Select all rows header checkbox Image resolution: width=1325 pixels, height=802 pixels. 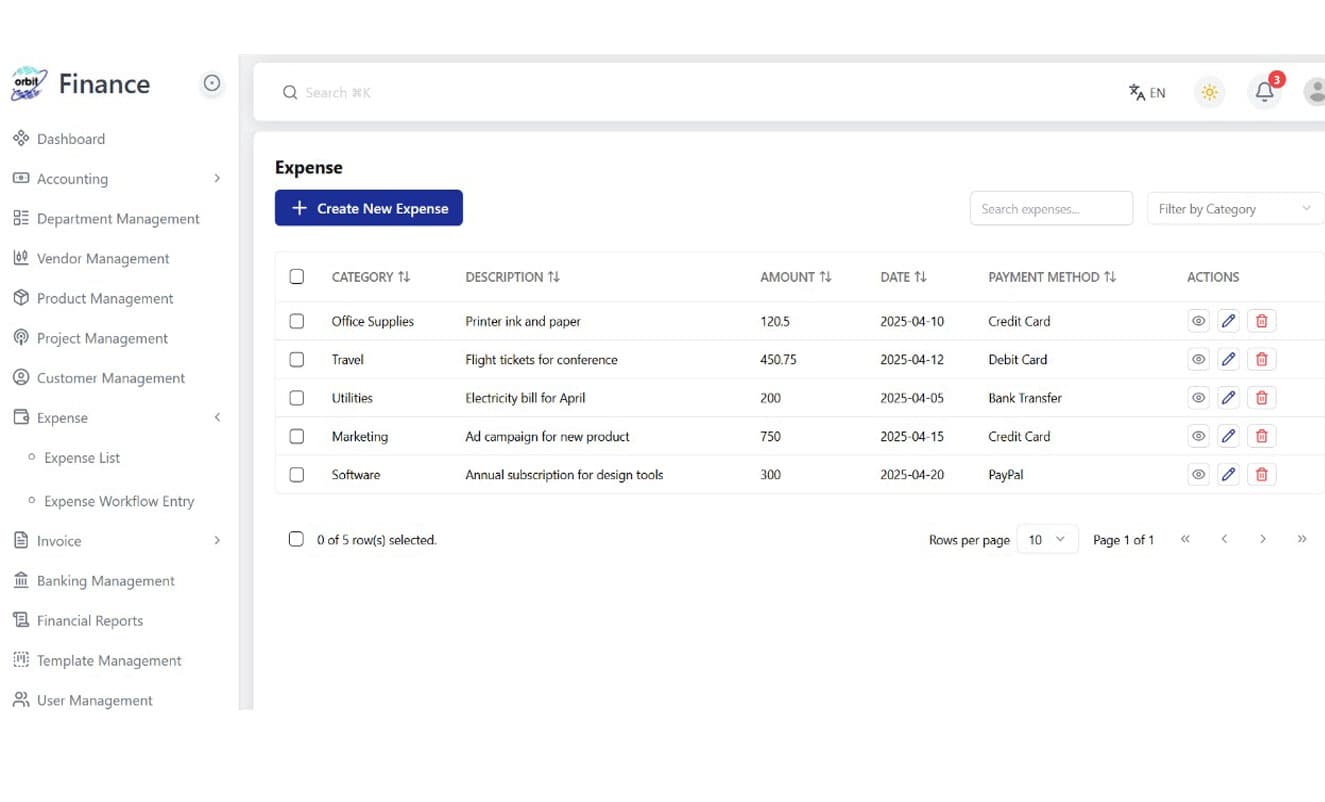tap(296, 277)
